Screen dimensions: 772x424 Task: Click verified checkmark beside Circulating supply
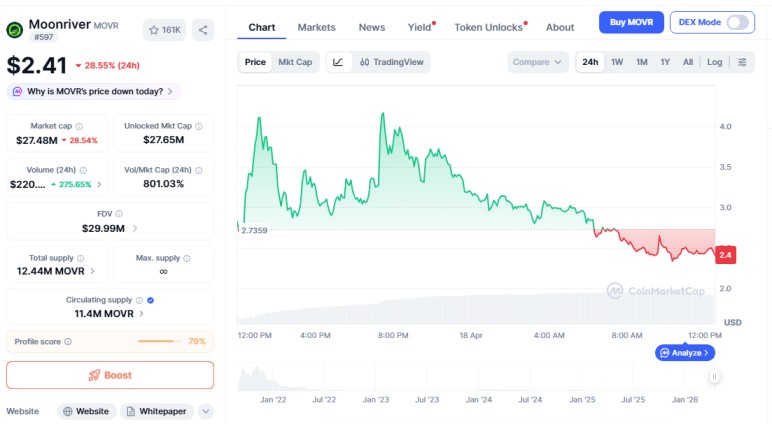click(x=151, y=300)
